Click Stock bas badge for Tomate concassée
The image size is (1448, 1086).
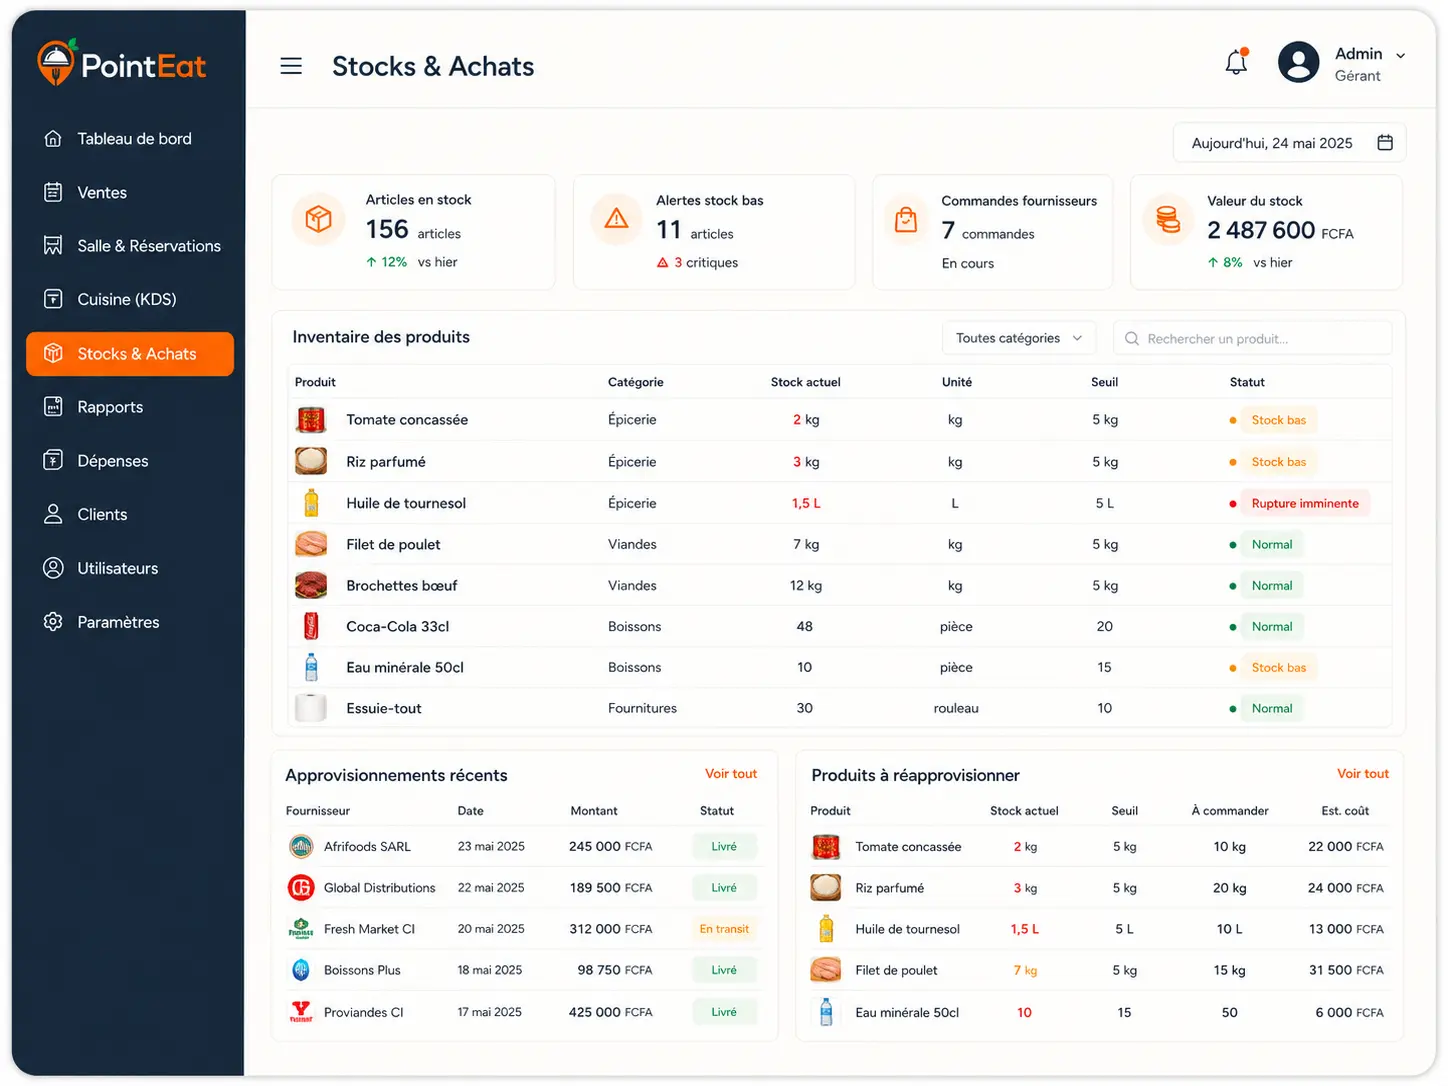(1278, 420)
